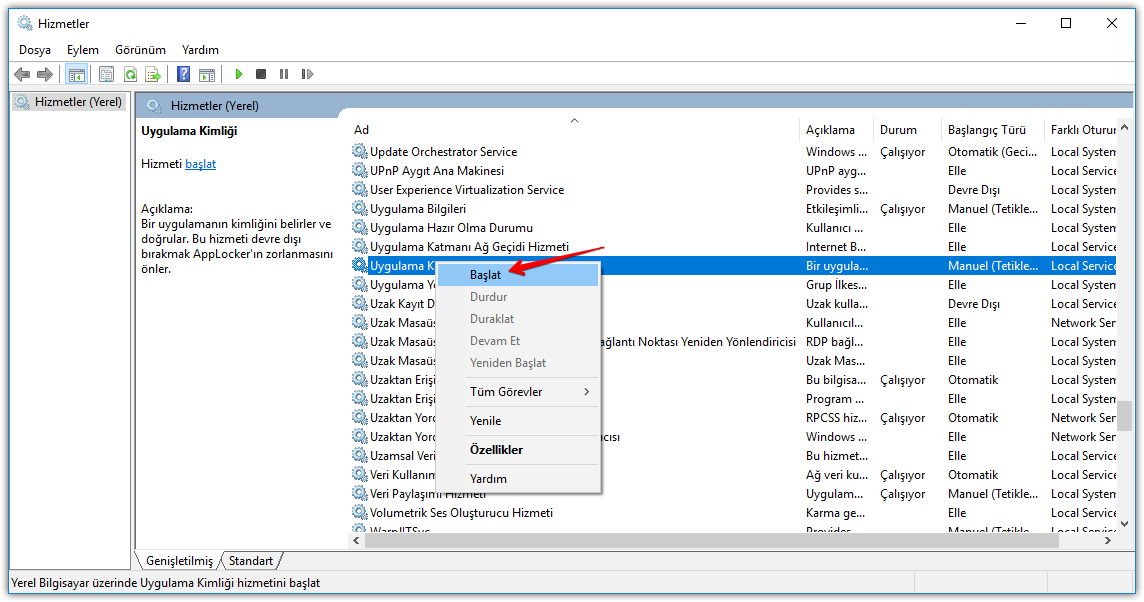
Task: Click the Refresh toolbar icon
Action: (130, 73)
